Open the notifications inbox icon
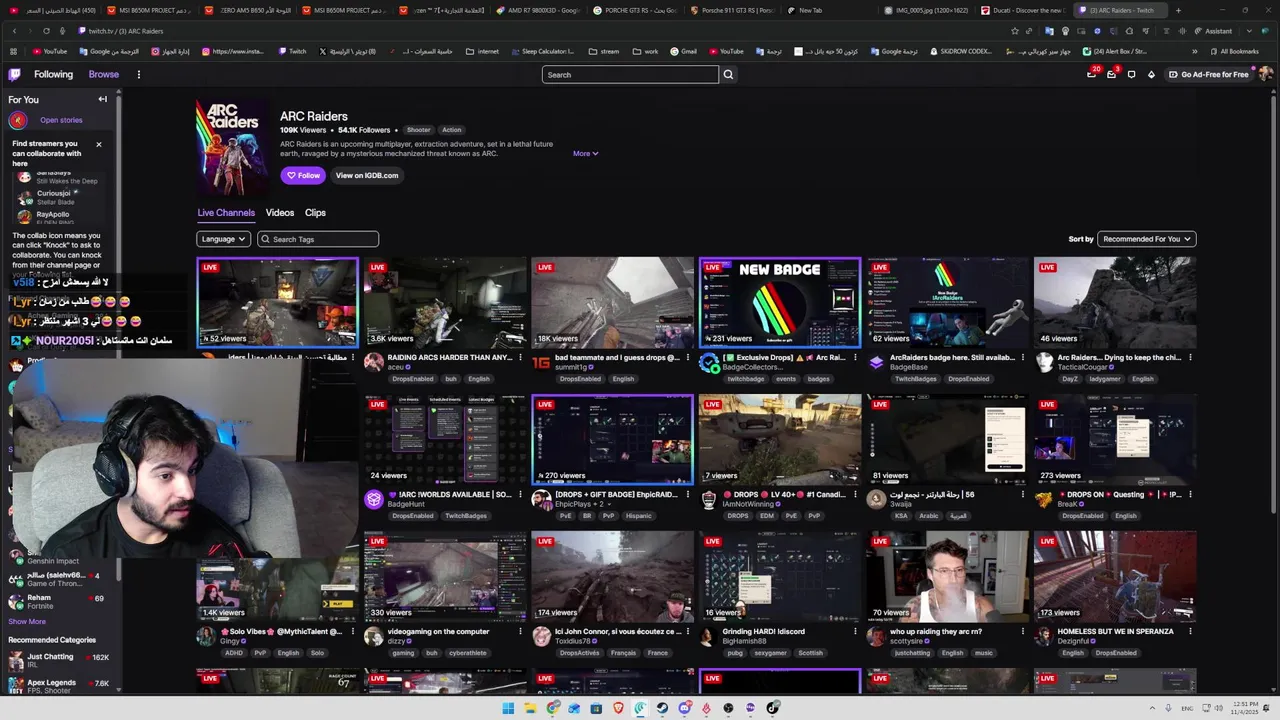1280x720 pixels. pos(1111,74)
